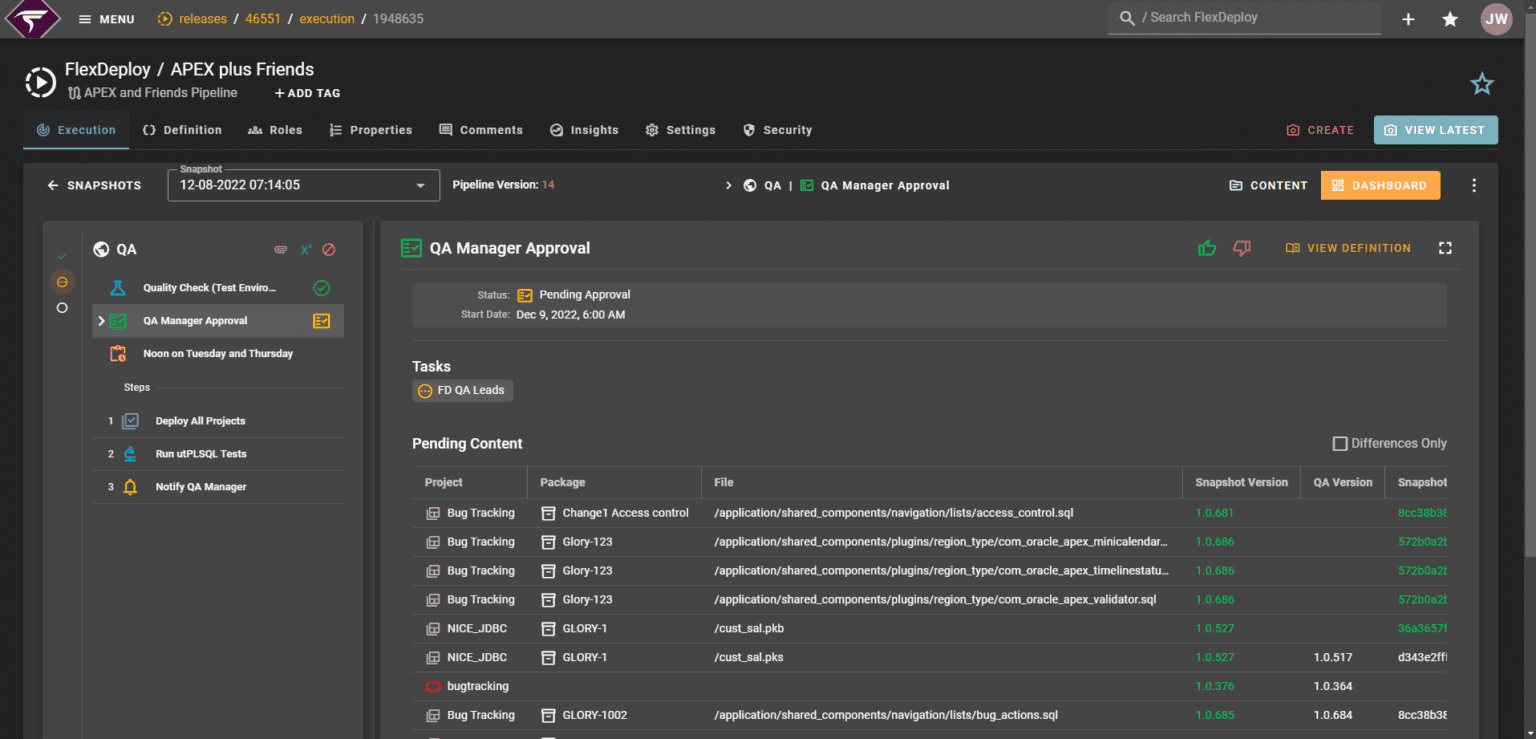Click the thumbs down rejection icon

pyautogui.click(x=1241, y=247)
